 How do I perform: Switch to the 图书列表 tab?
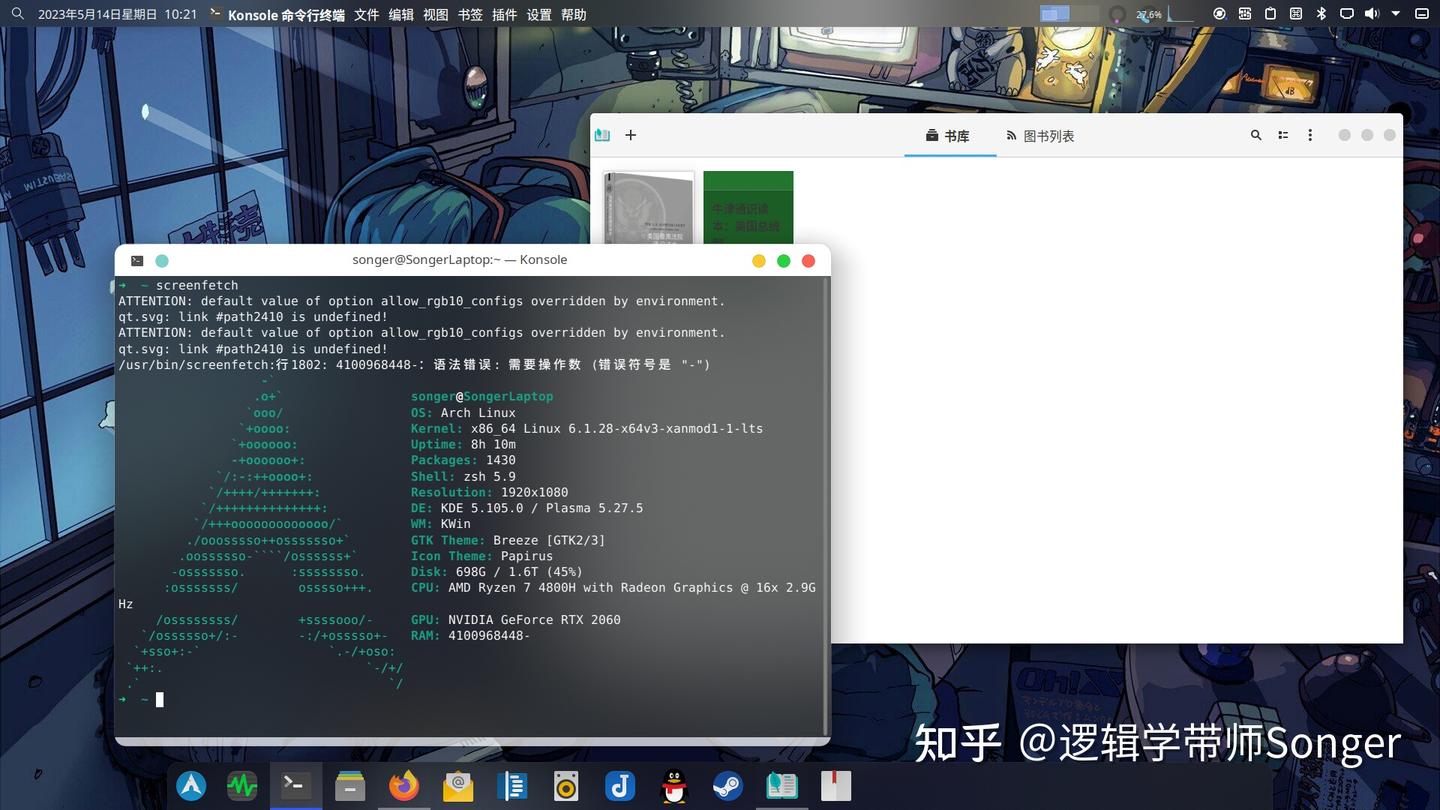point(1040,136)
